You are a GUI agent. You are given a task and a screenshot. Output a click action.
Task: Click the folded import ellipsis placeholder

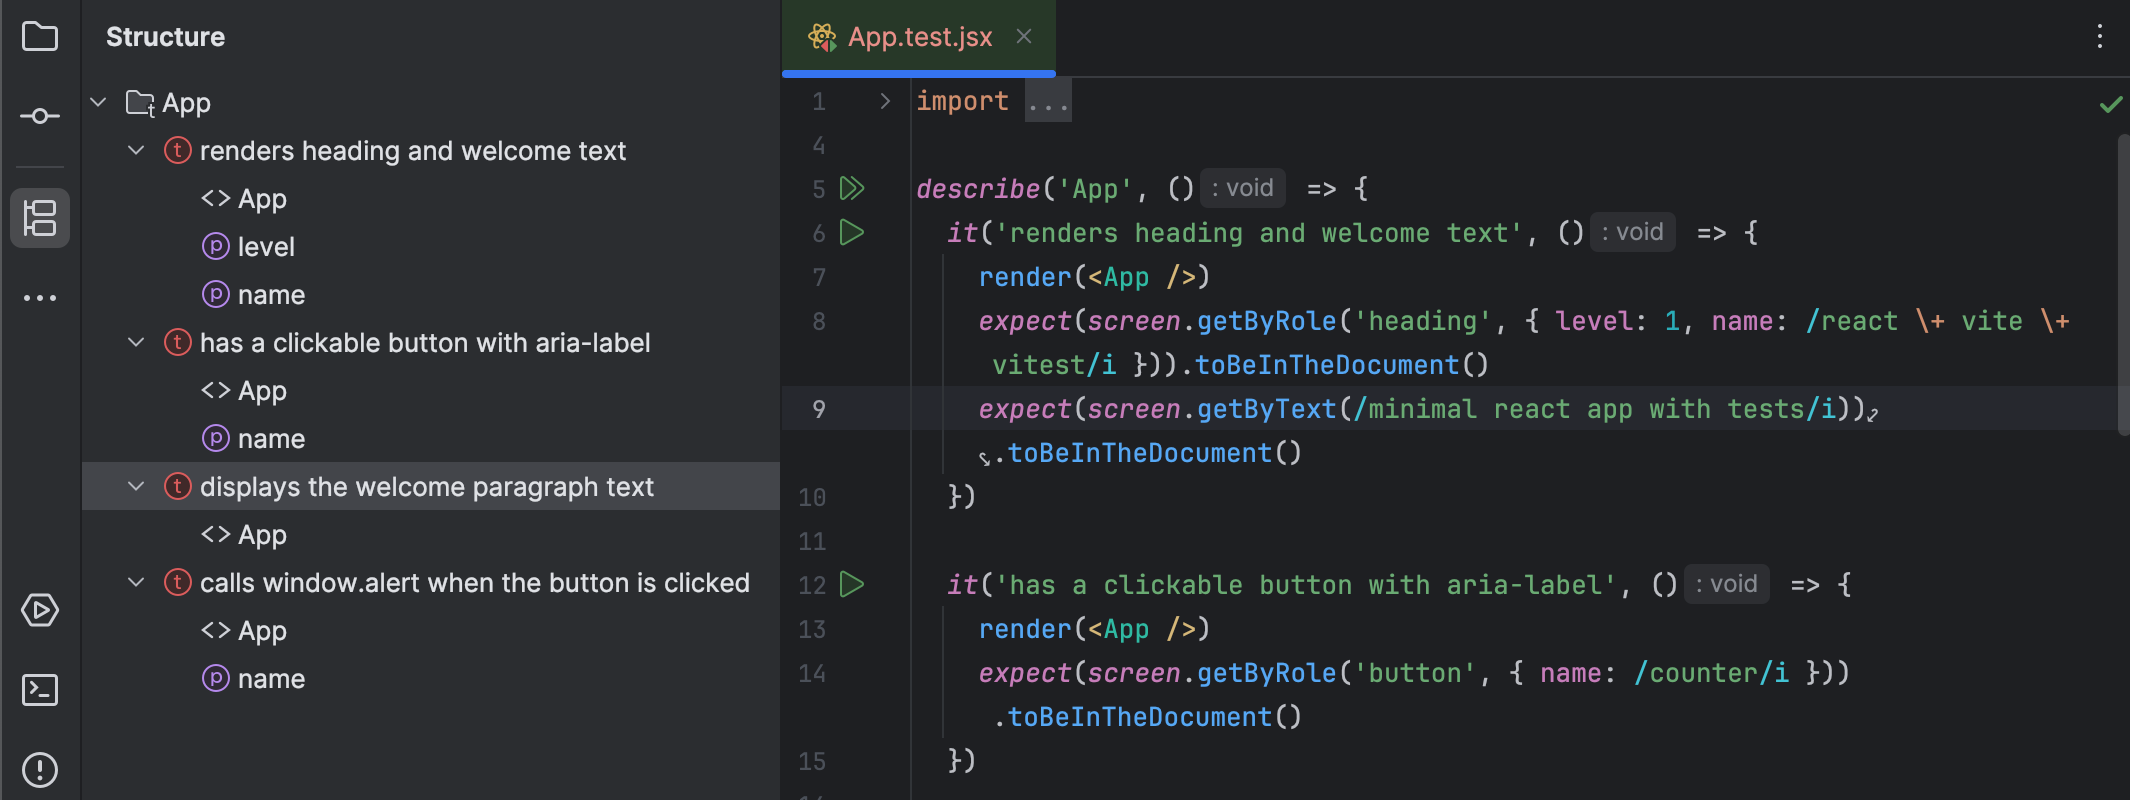pos(1048,102)
